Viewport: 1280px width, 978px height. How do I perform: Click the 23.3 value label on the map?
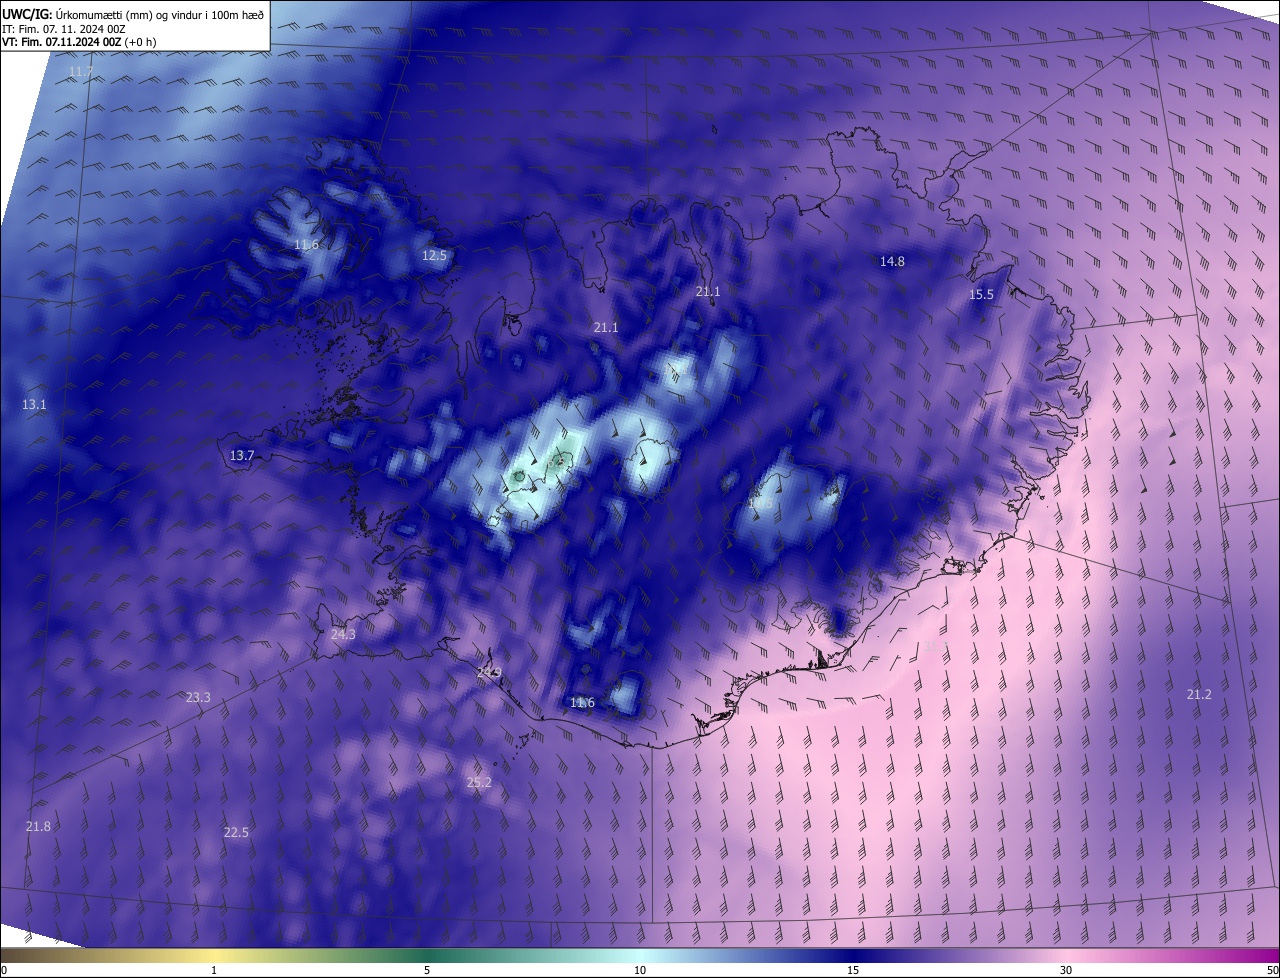198,698
